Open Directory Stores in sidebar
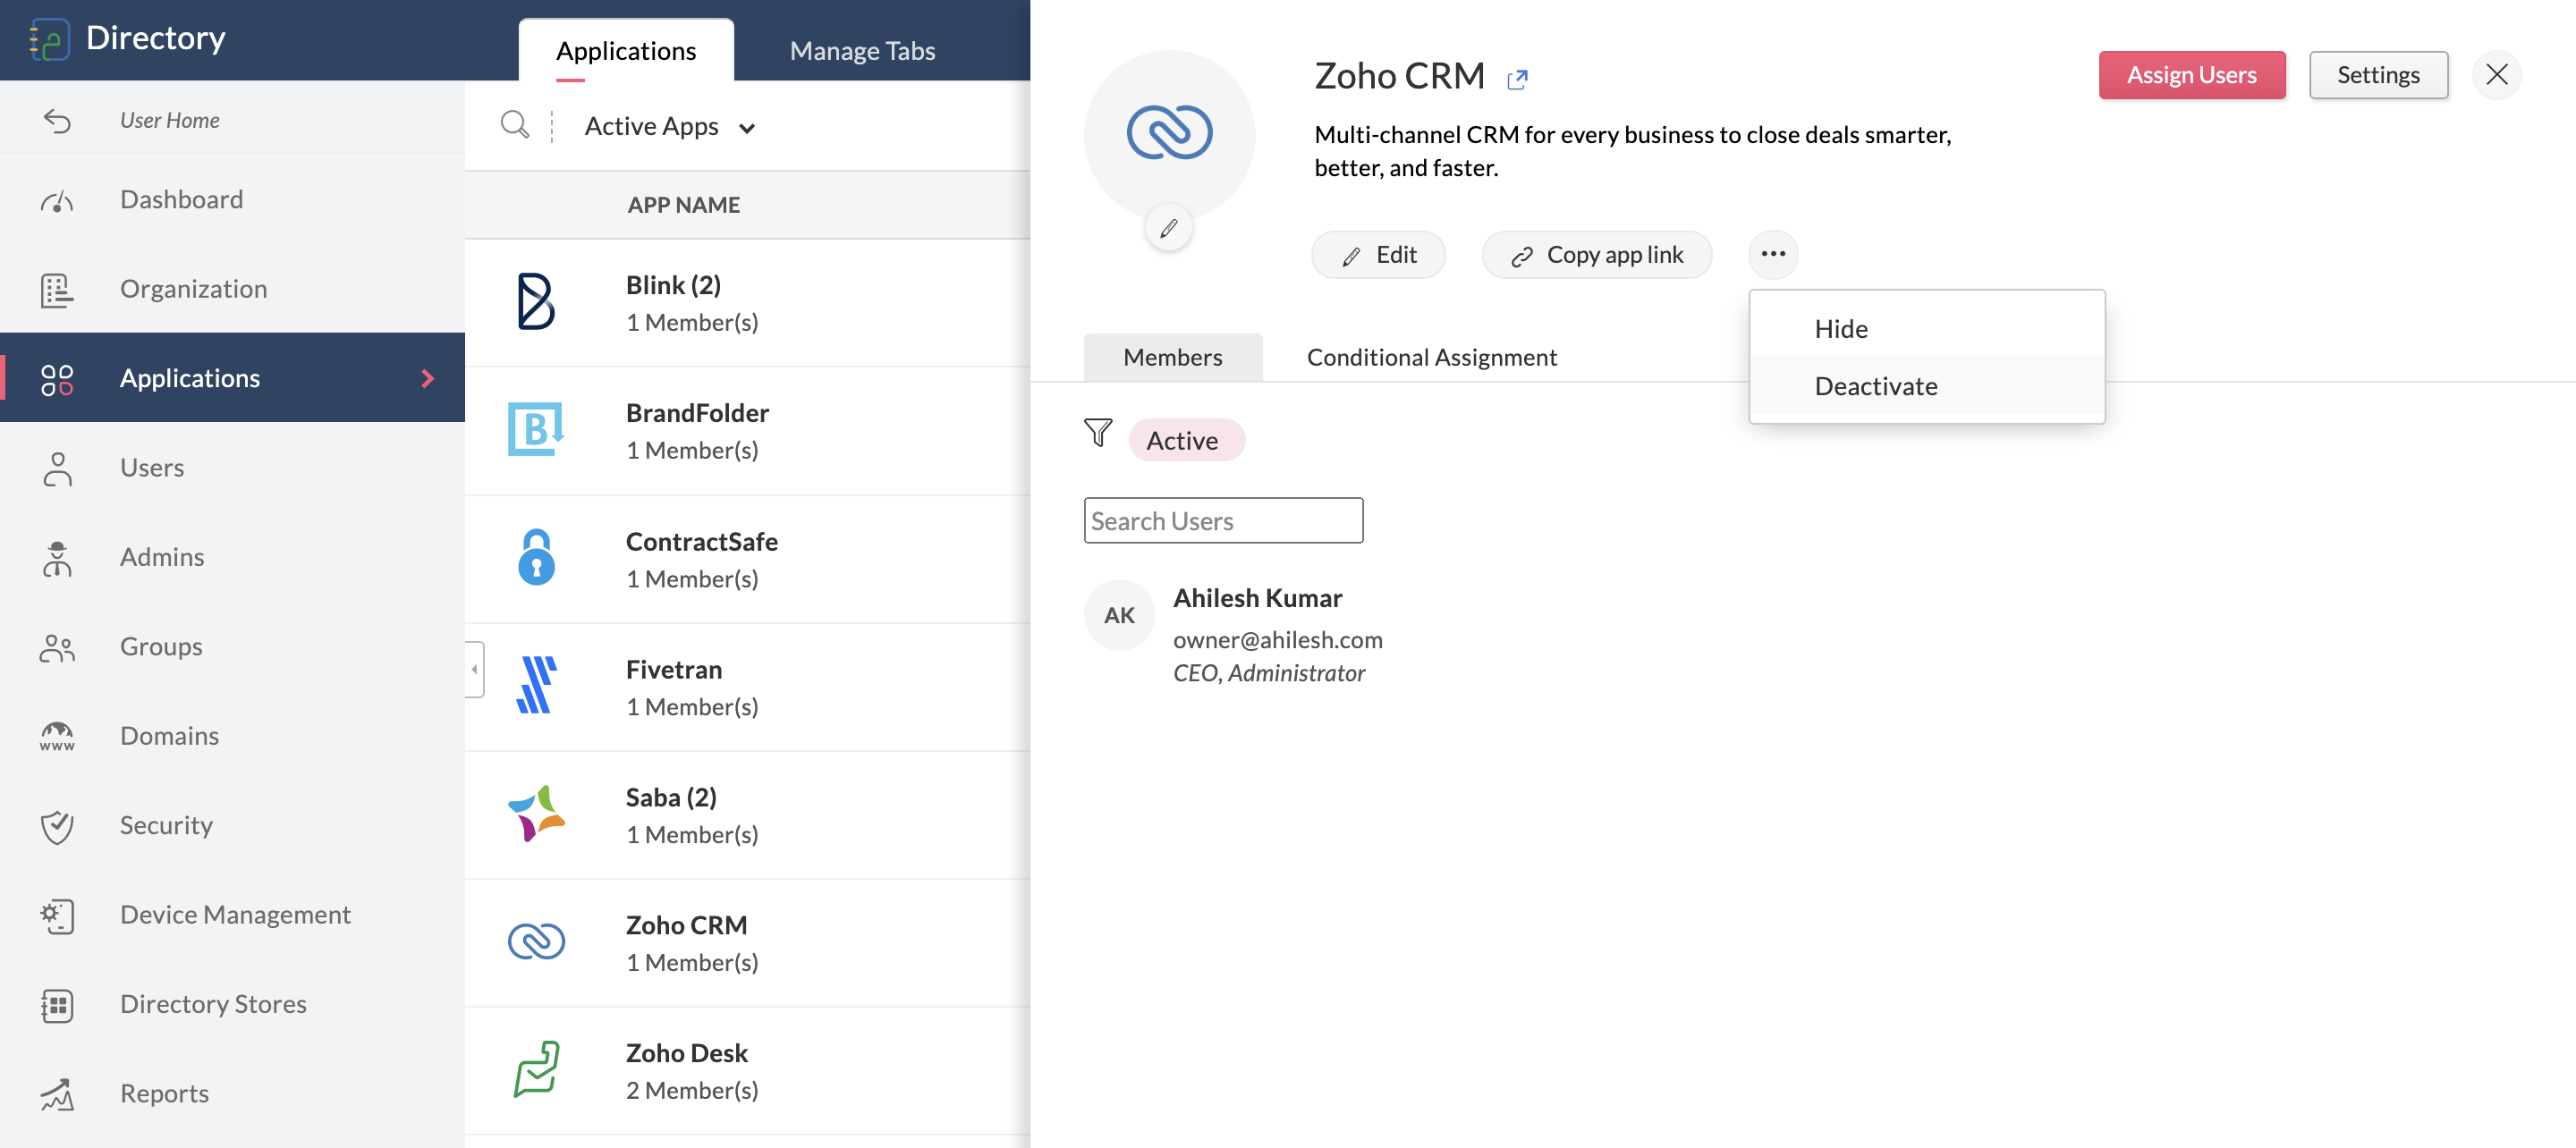2576x1148 pixels. click(x=213, y=1003)
